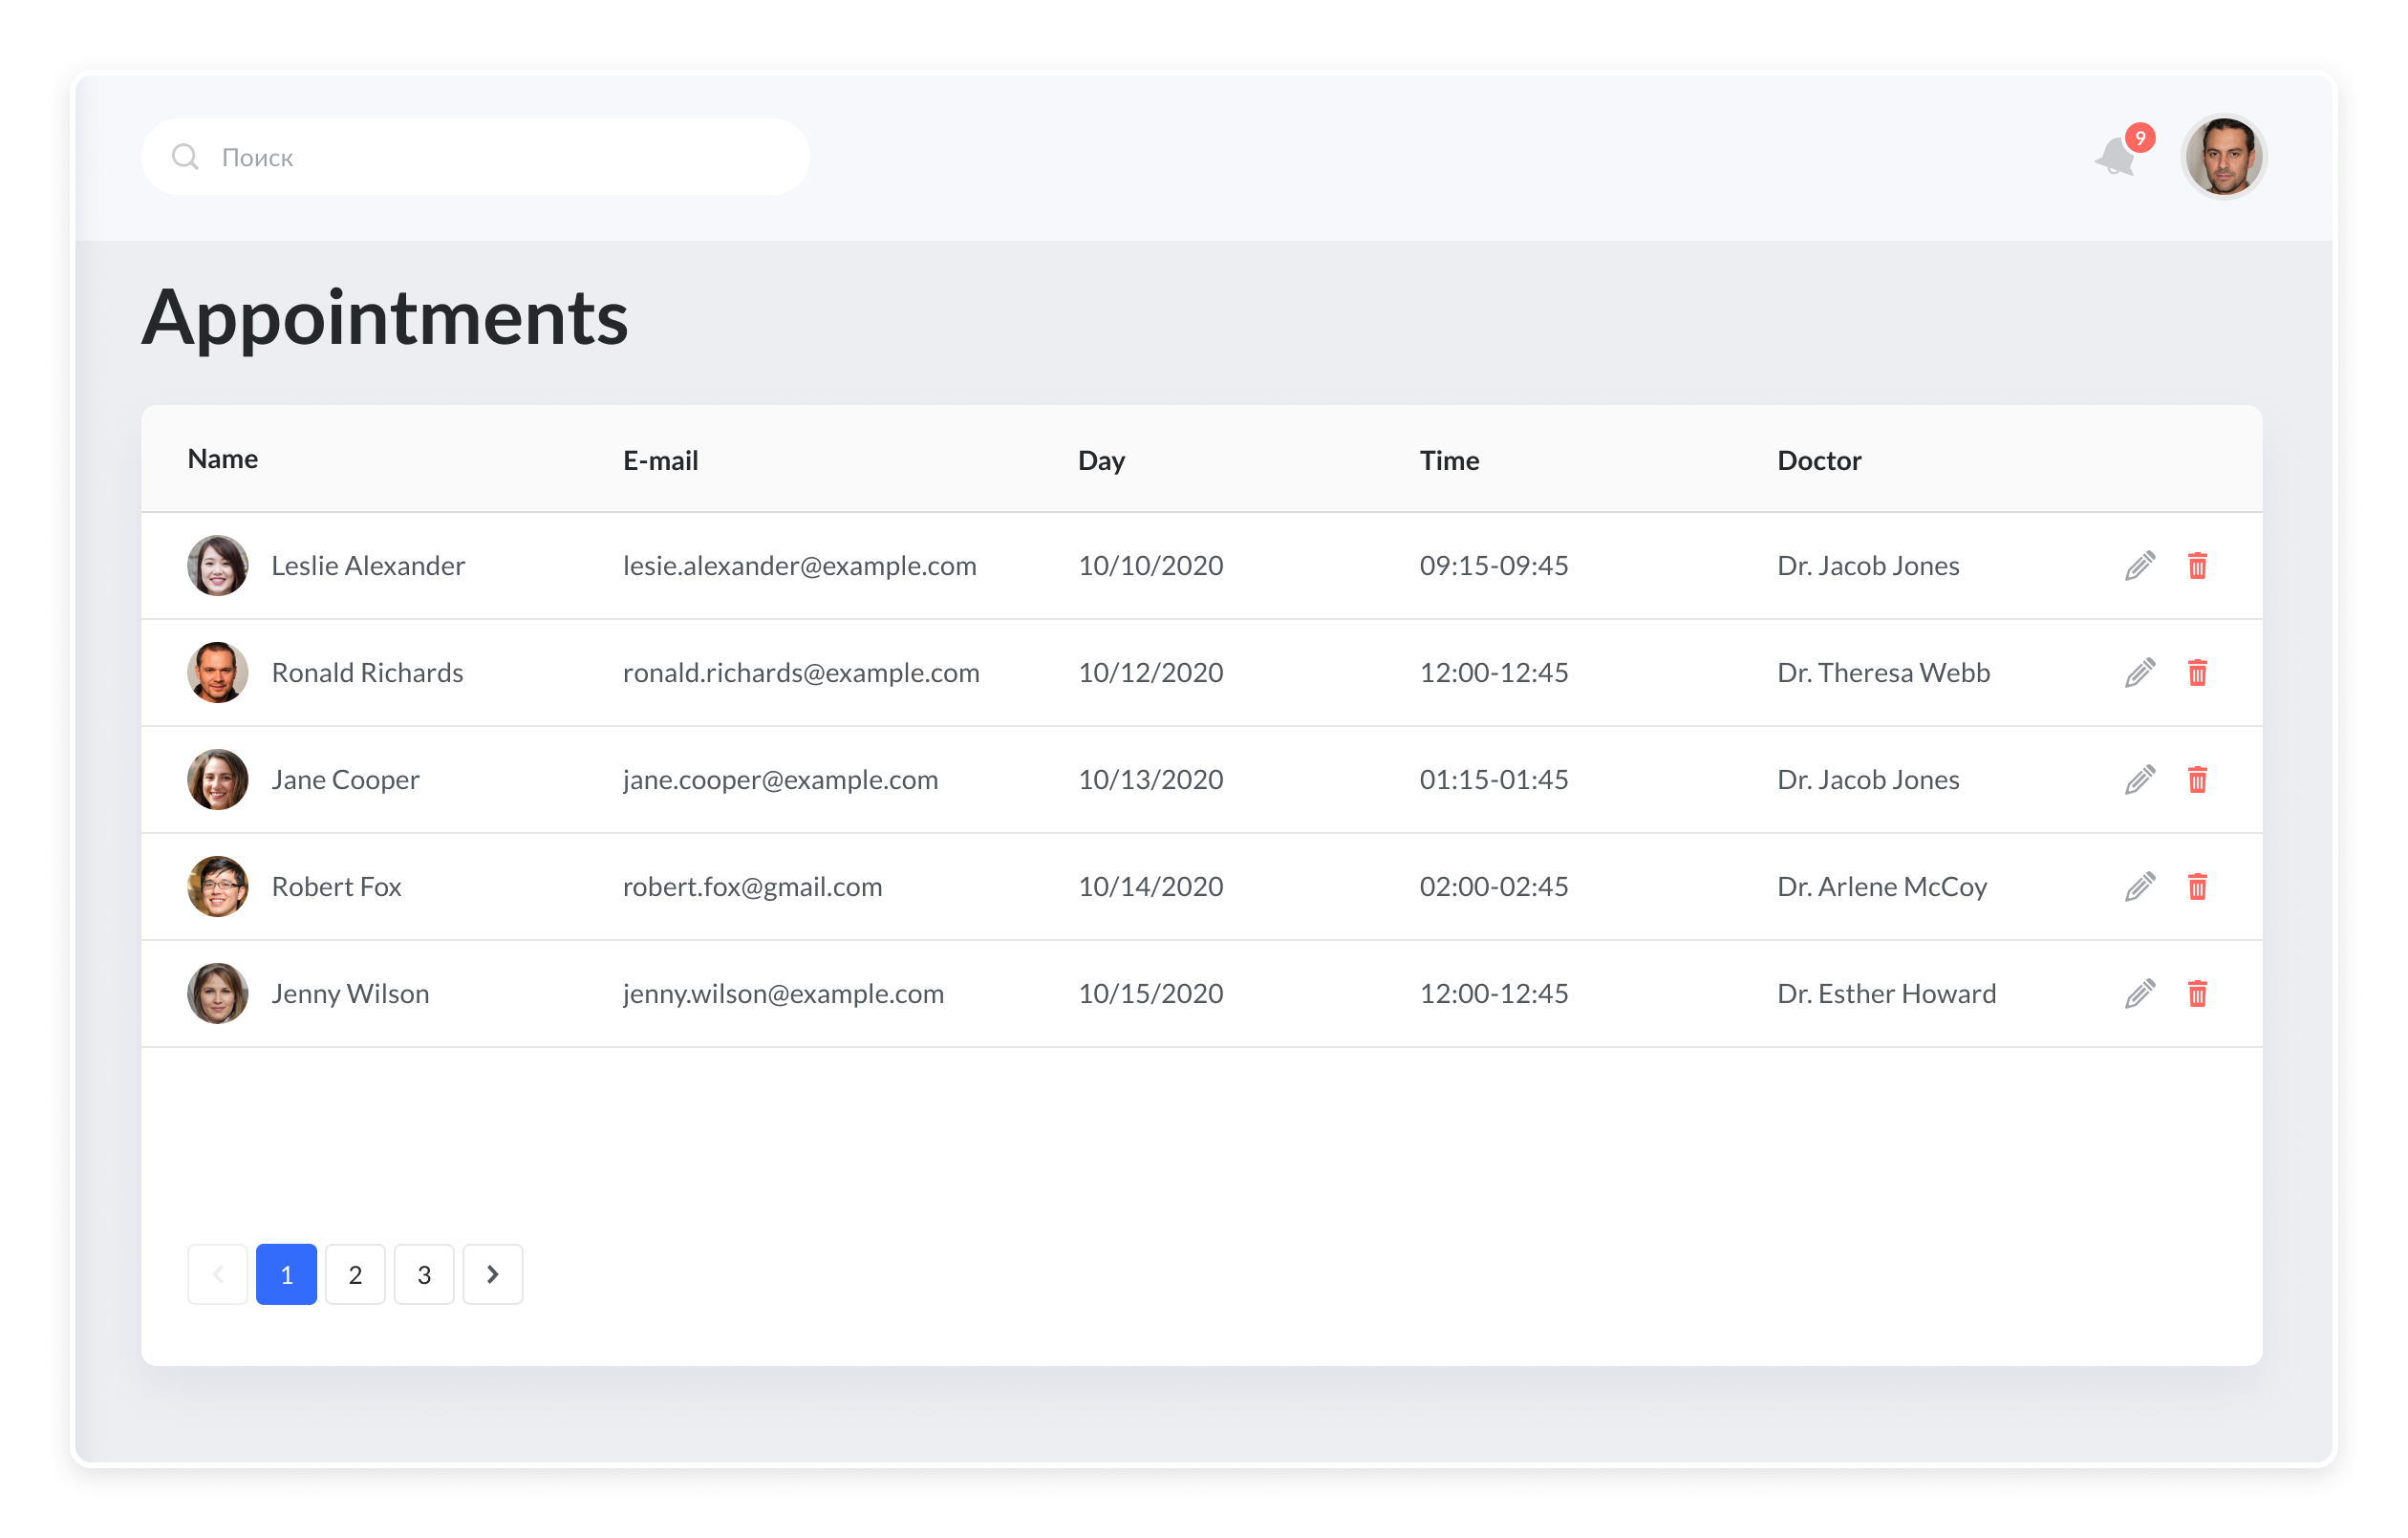Edit Leslie Alexander's appointment

pos(2139,566)
